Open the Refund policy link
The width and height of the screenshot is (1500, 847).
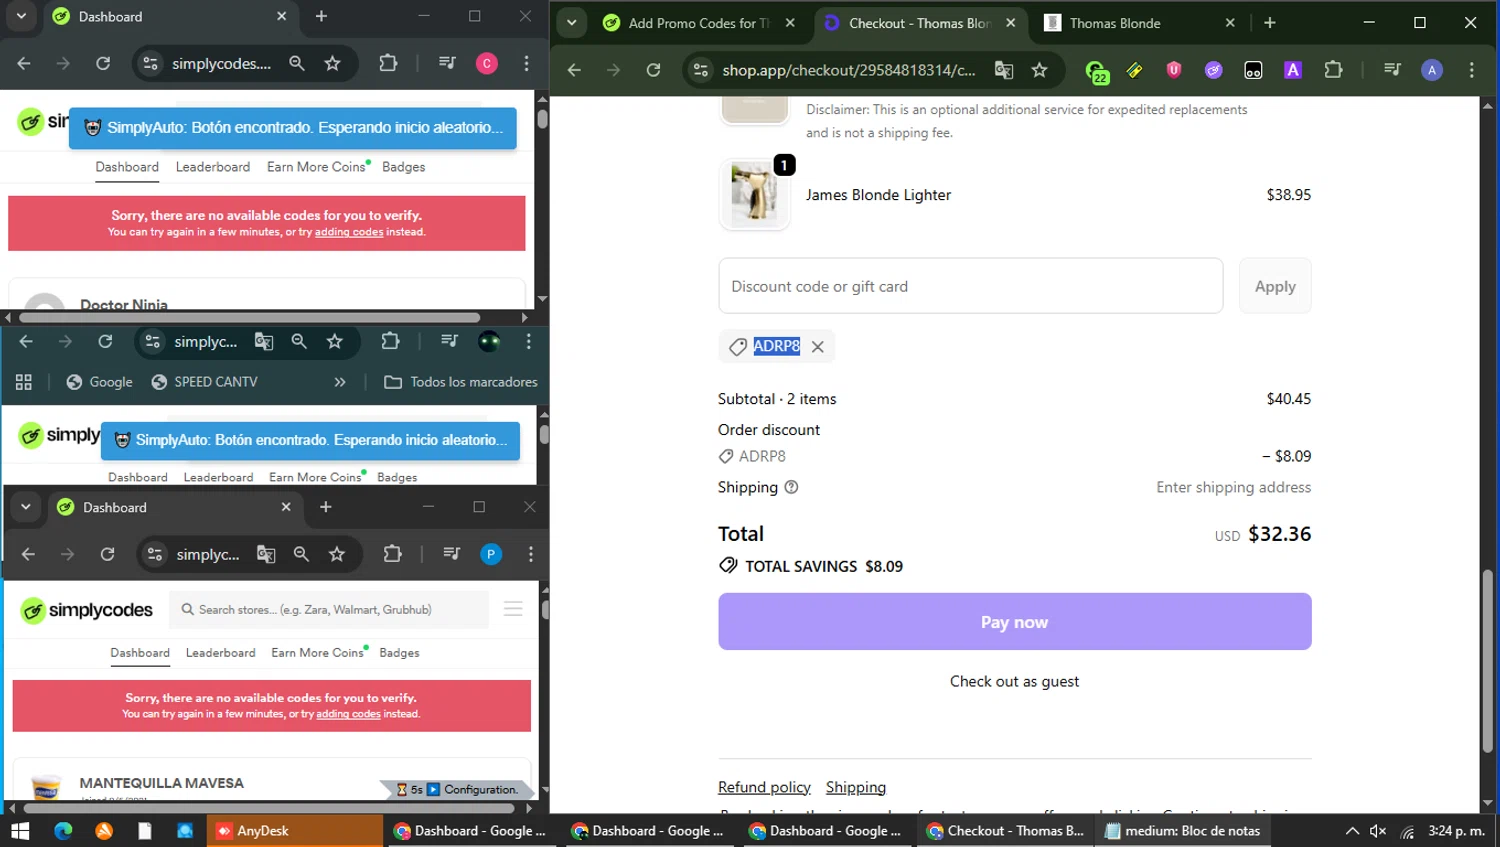(x=764, y=787)
